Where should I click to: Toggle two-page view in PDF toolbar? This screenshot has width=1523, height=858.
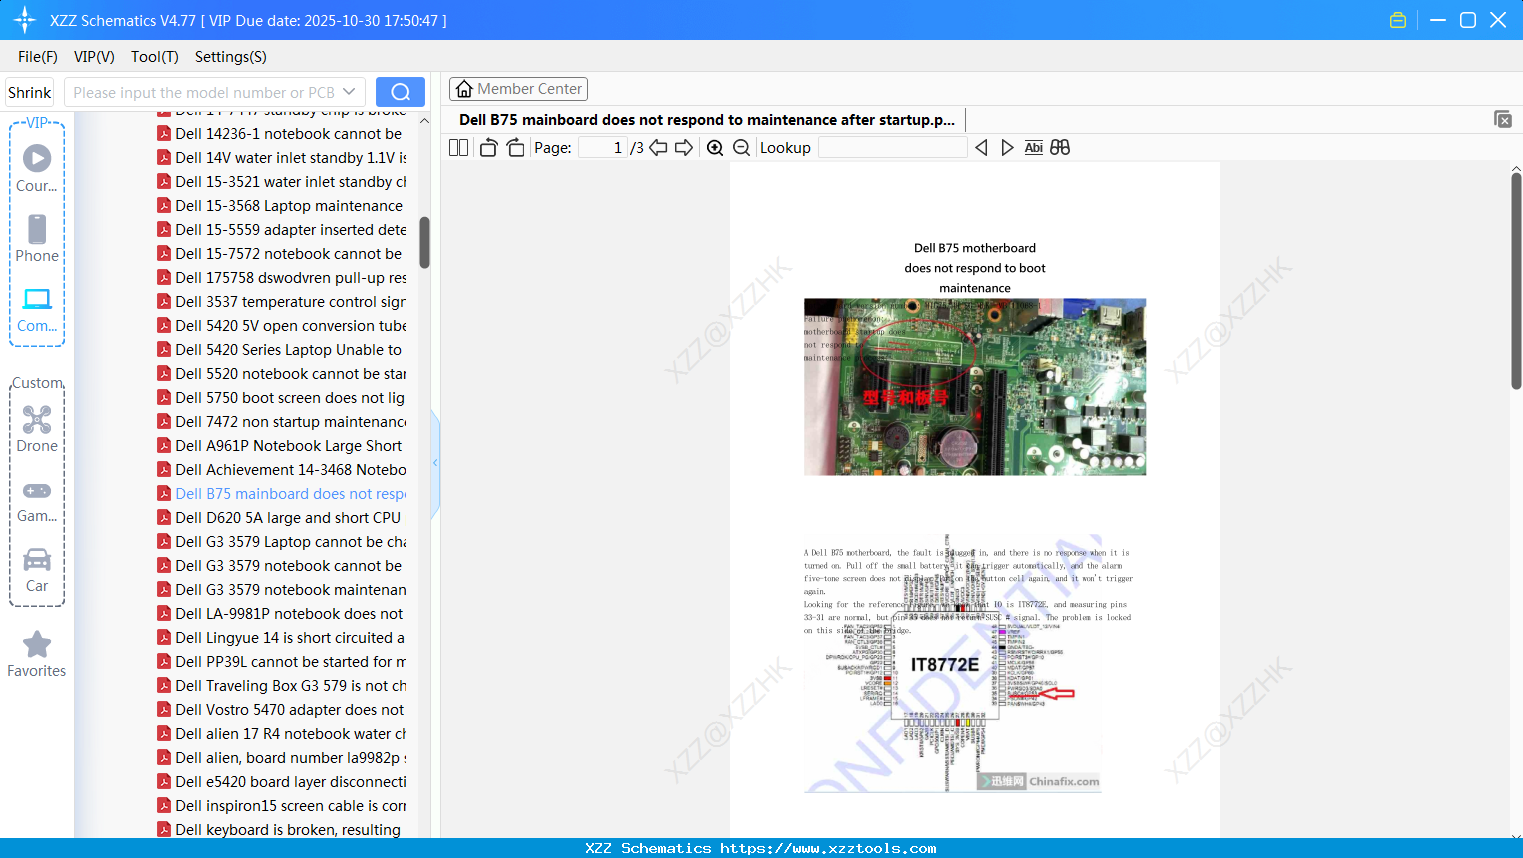(459, 148)
